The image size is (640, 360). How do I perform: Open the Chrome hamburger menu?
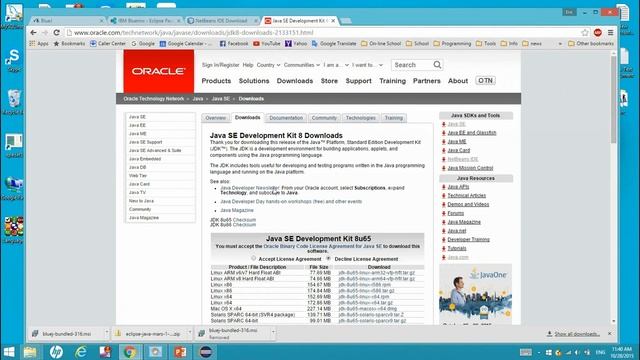pos(611,33)
